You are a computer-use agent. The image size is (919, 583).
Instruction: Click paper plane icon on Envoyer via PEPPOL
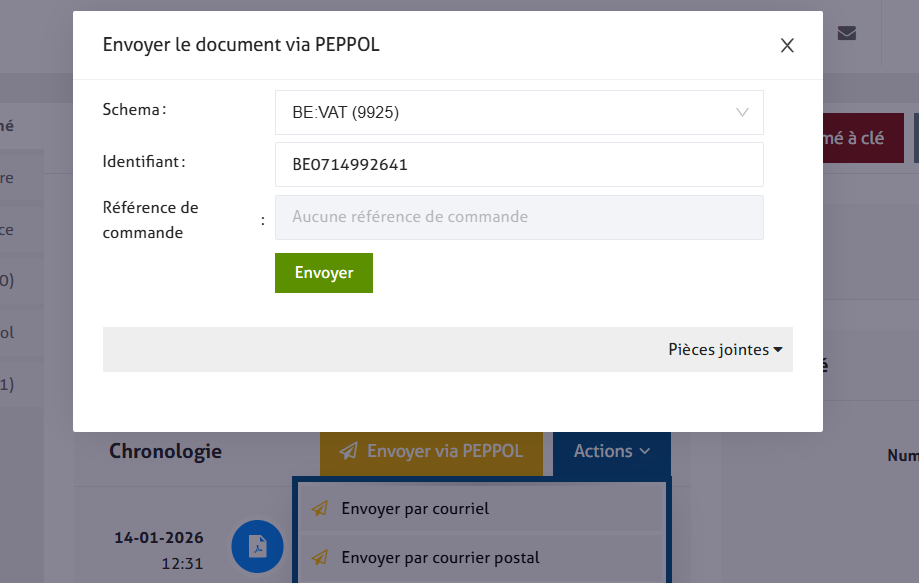[348, 451]
